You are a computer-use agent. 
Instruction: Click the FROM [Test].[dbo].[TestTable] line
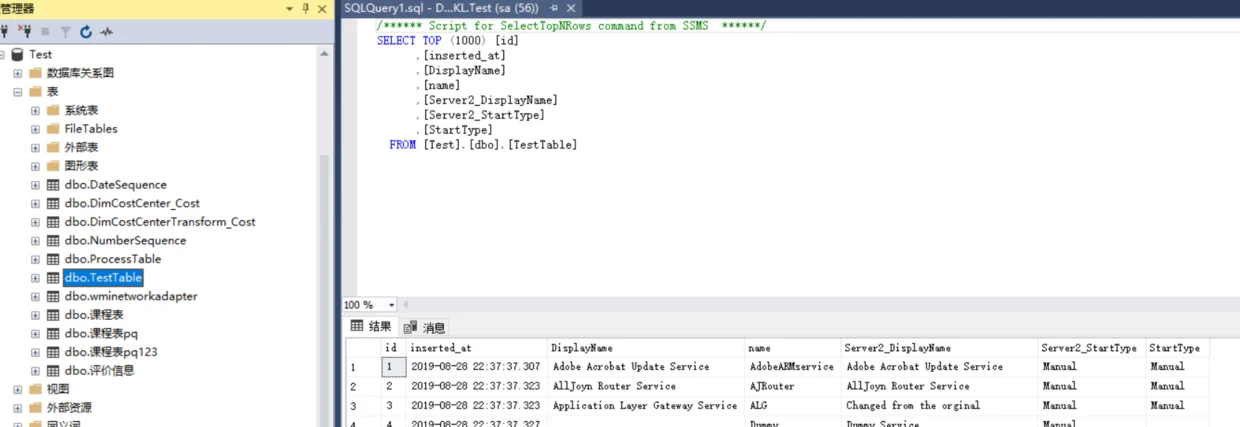pyautogui.click(x=483, y=145)
